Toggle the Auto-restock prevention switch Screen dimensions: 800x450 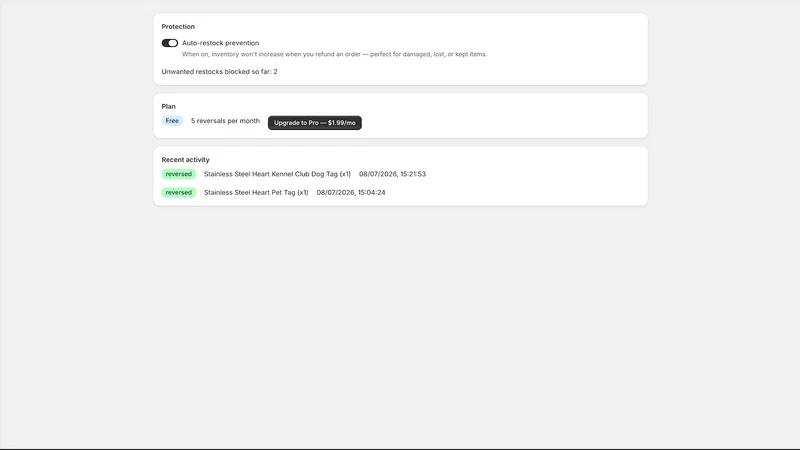coord(170,43)
